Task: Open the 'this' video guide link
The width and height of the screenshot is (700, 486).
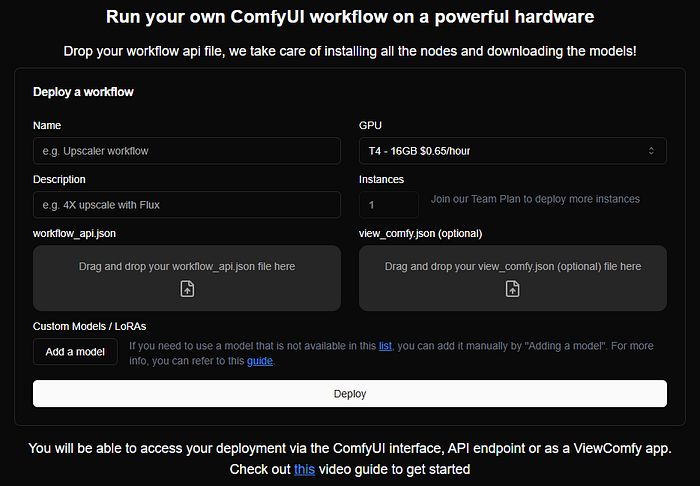Action: pos(304,469)
